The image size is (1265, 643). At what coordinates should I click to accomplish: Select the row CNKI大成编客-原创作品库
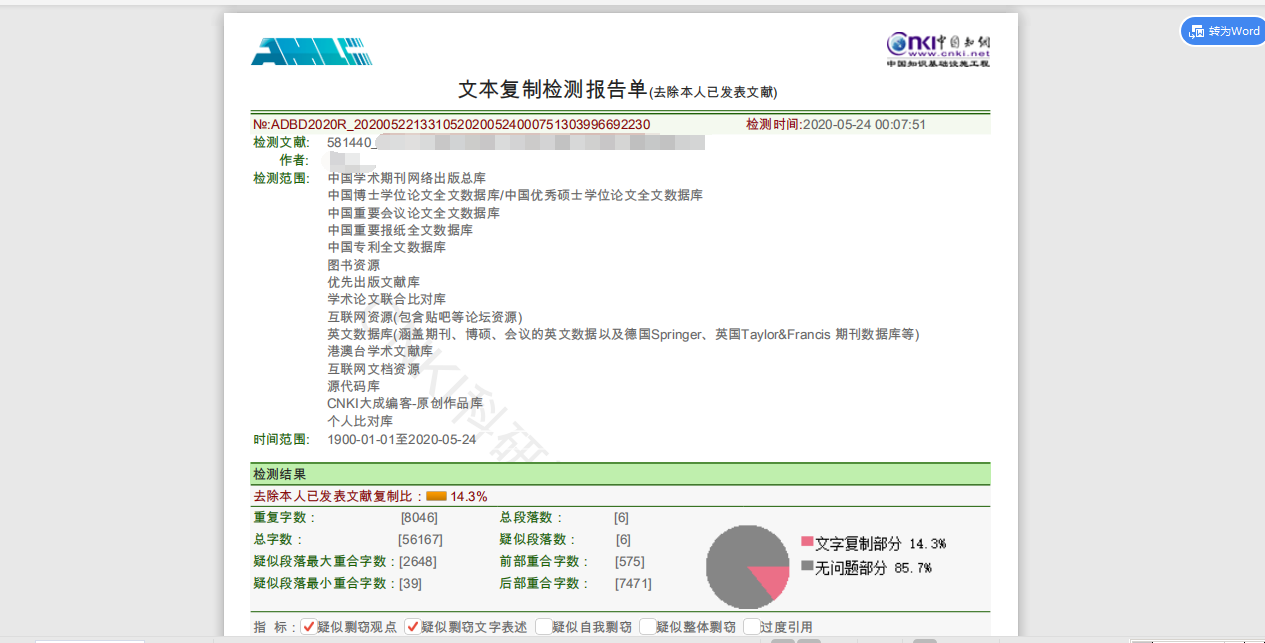click(x=405, y=403)
